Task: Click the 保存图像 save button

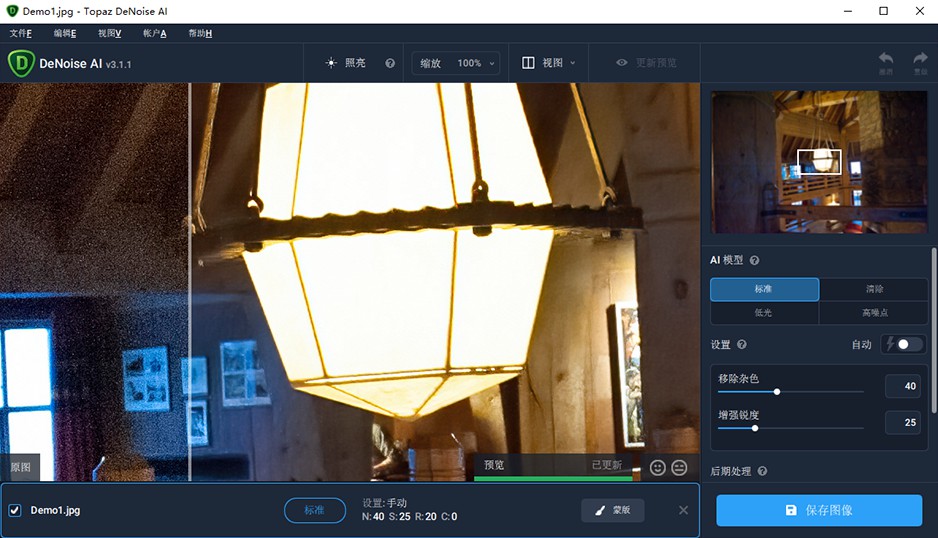Action: tap(819, 510)
